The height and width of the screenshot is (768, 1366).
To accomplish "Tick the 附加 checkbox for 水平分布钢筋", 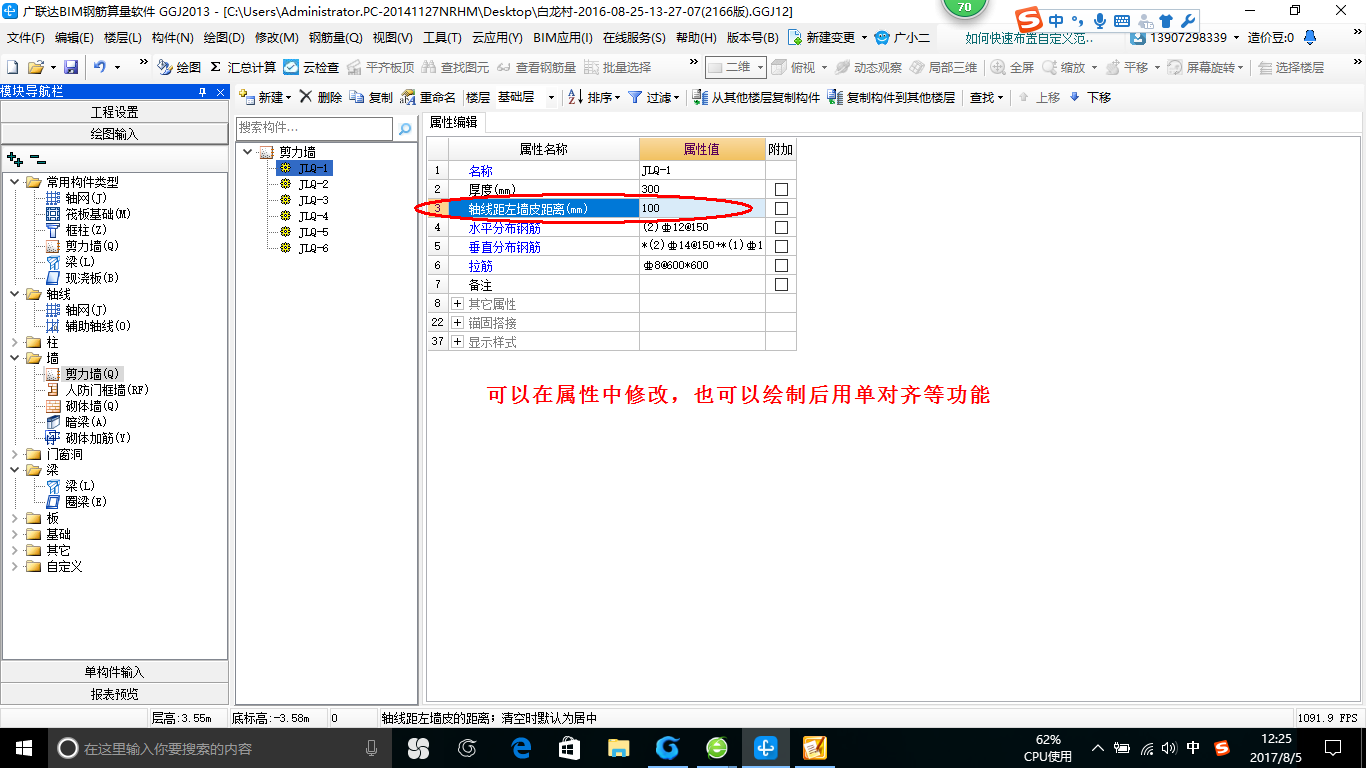I will tap(781, 227).
